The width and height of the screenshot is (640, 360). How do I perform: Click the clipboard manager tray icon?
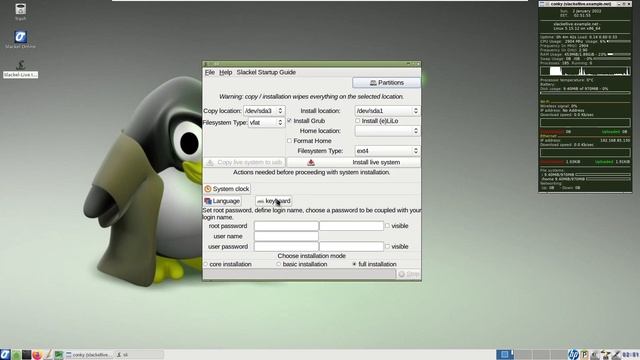[584, 355]
